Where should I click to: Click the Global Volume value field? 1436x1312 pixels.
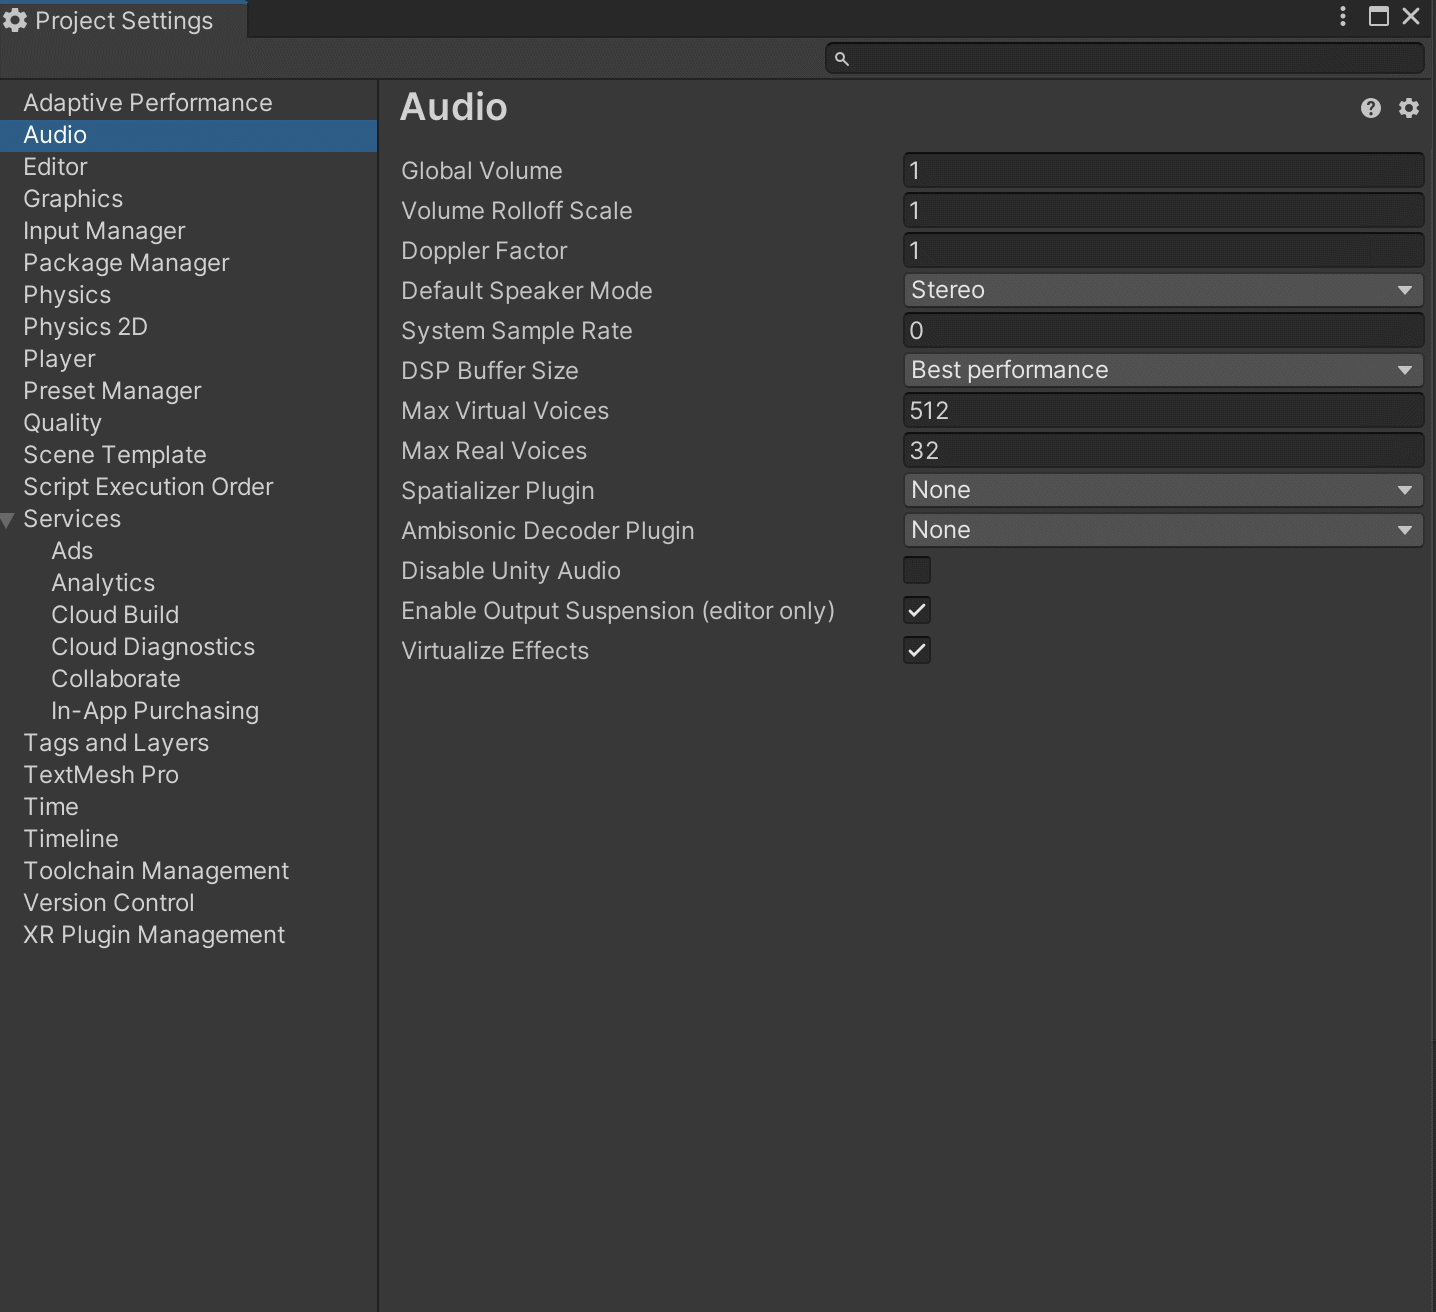click(1163, 170)
